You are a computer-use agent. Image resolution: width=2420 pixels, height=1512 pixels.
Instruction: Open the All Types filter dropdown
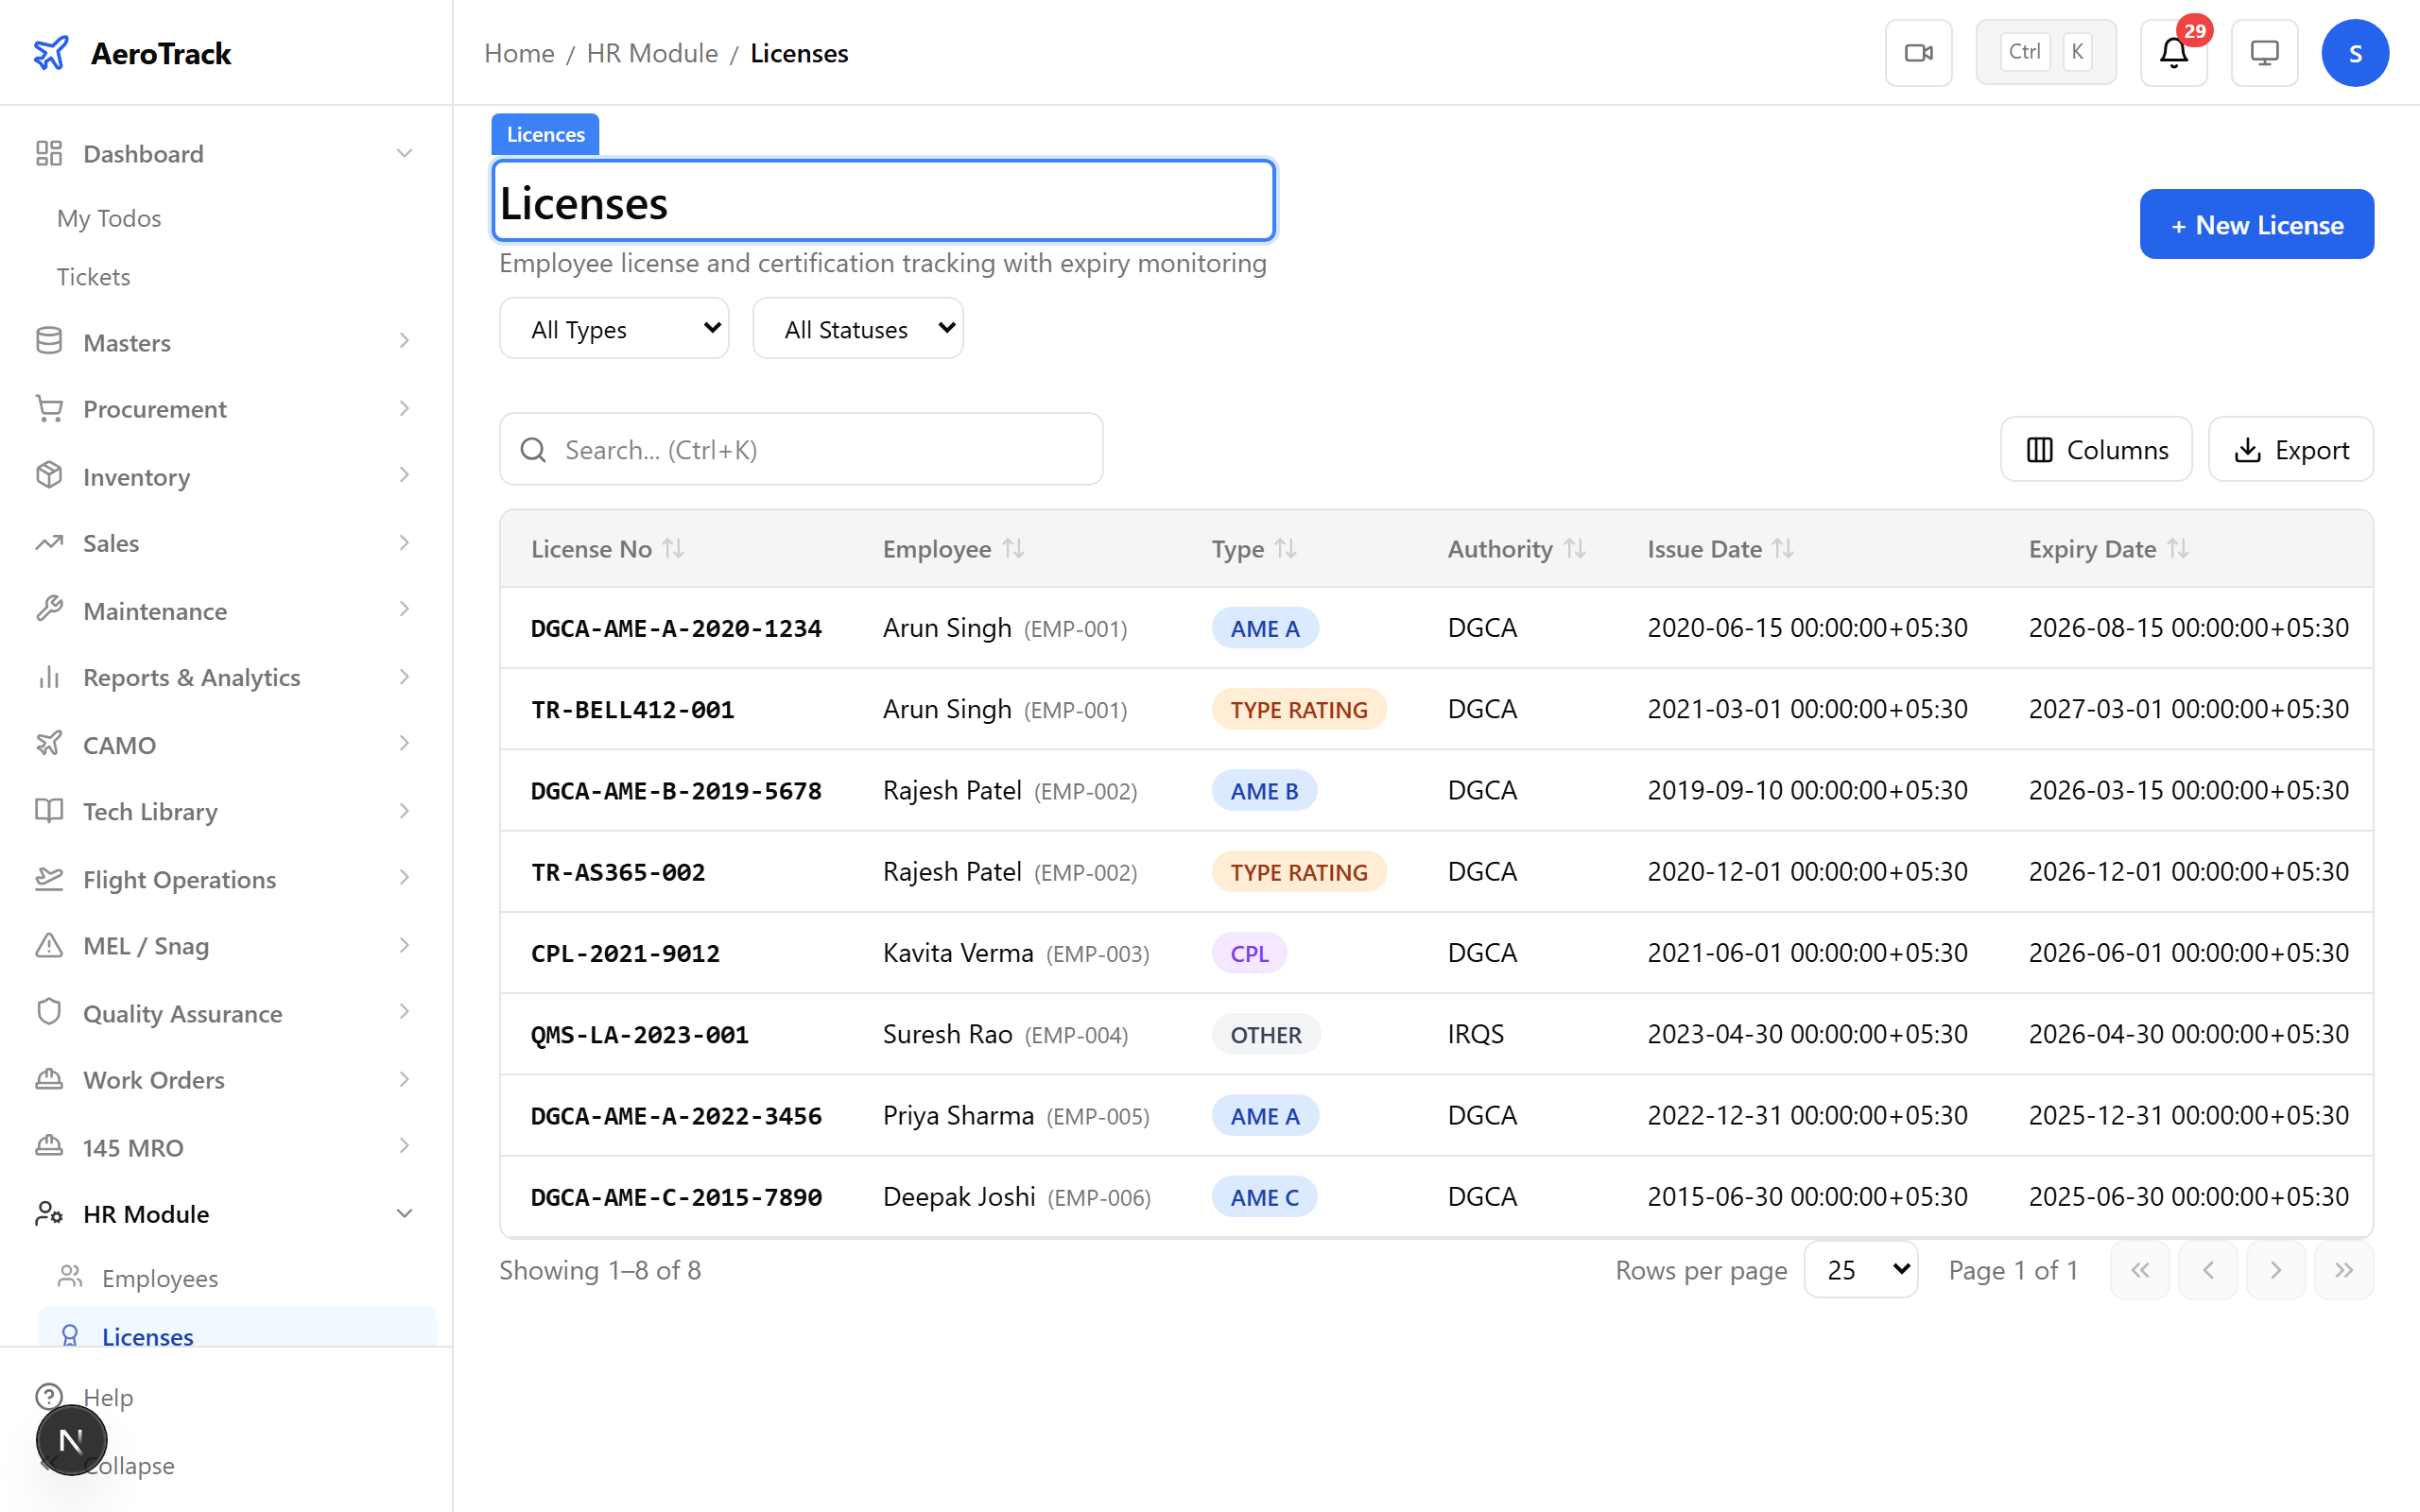point(614,329)
